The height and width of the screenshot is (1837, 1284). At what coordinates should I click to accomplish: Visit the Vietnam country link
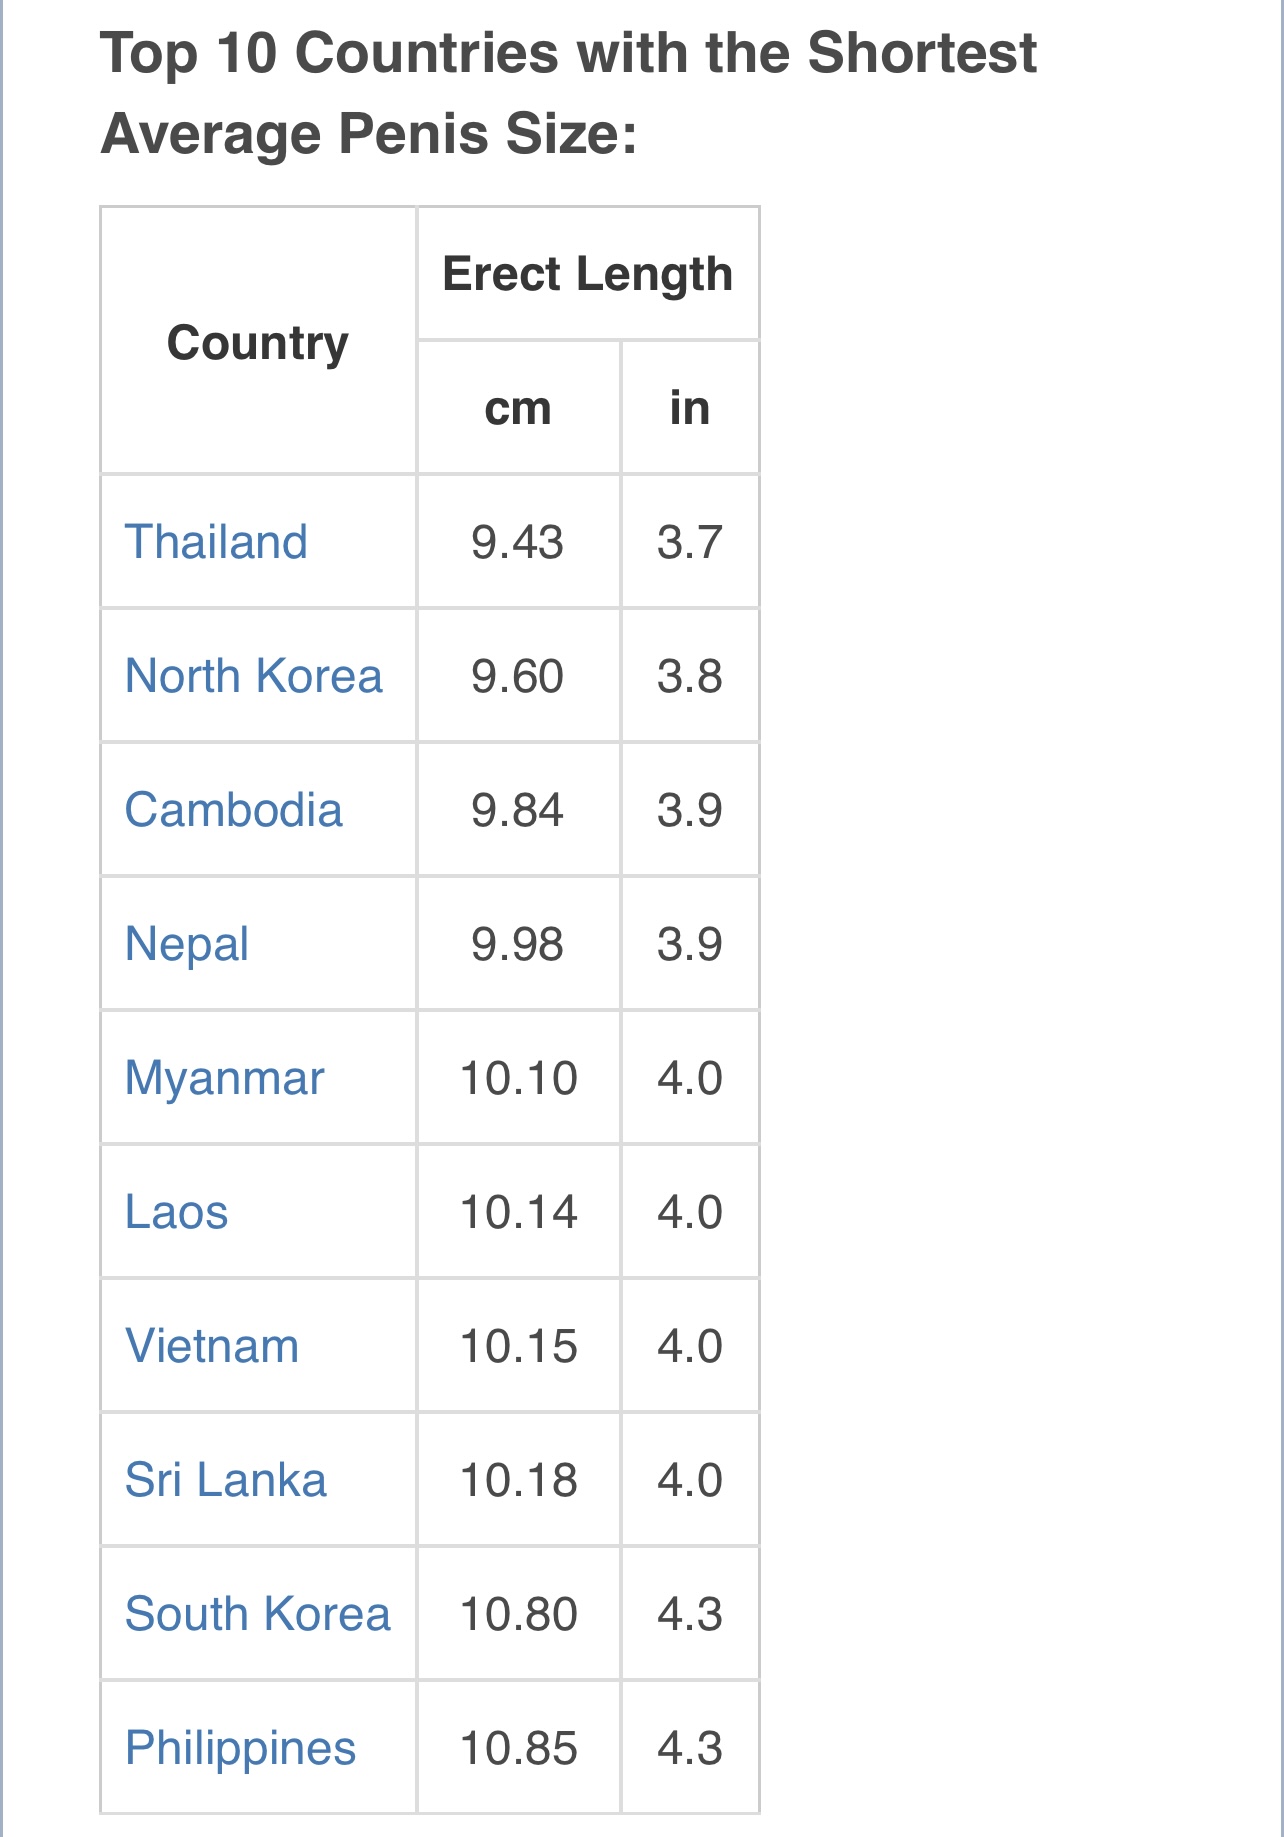coord(212,1346)
